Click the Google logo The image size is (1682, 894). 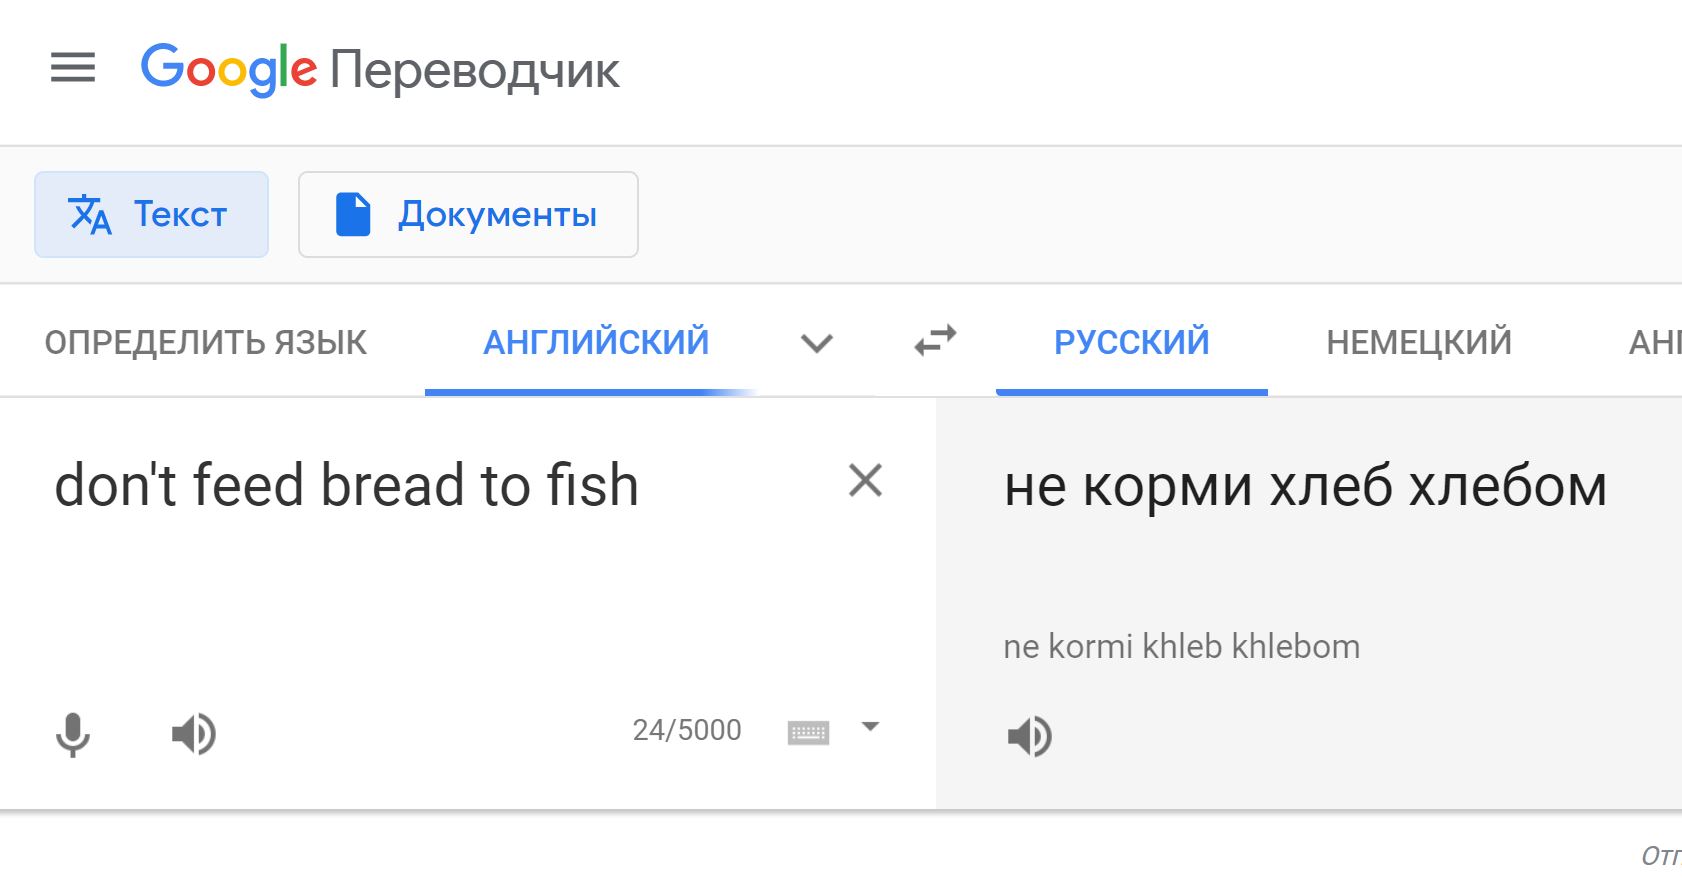click(228, 68)
